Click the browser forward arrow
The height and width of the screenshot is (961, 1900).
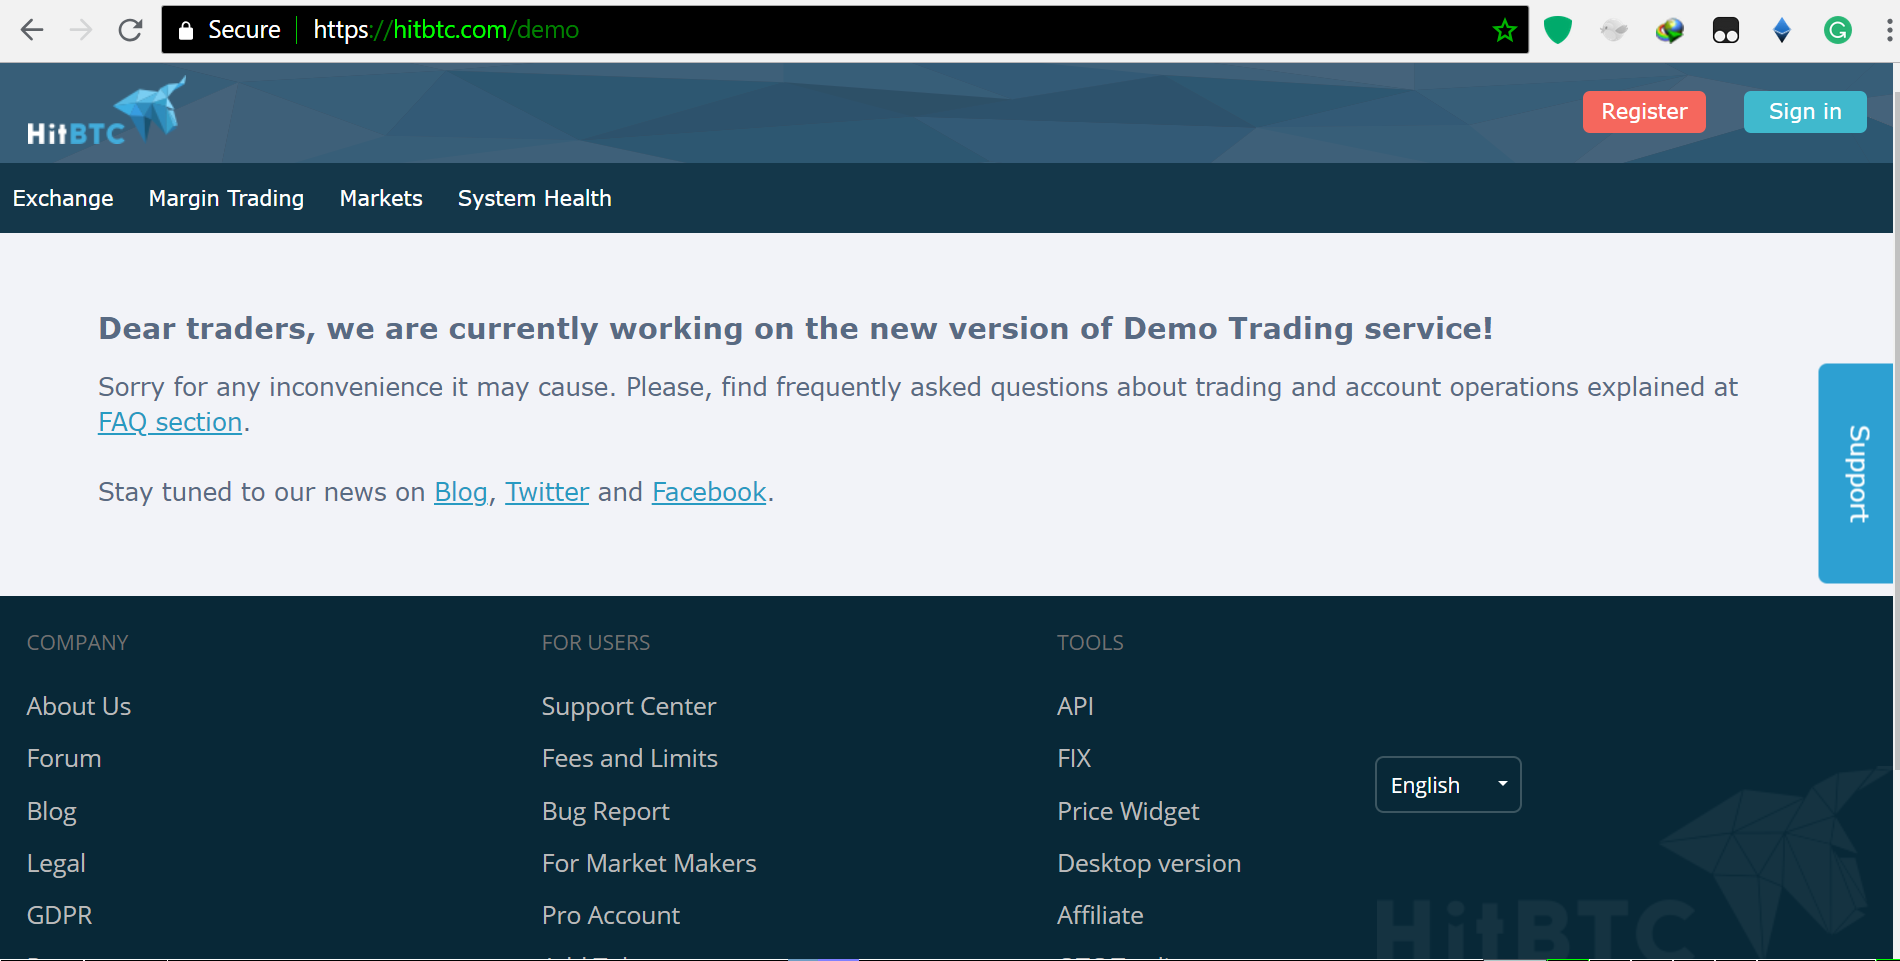[x=81, y=30]
